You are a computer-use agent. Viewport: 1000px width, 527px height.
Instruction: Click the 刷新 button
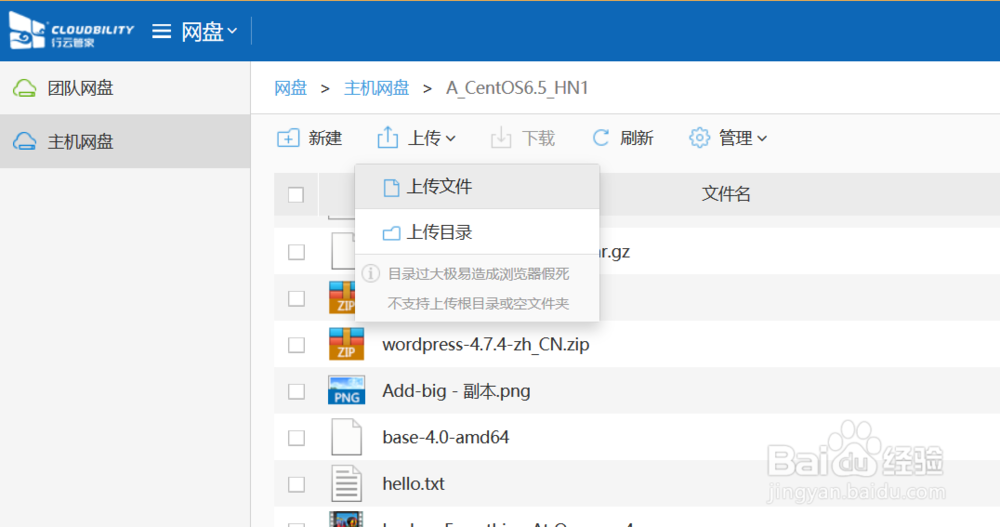623,138
